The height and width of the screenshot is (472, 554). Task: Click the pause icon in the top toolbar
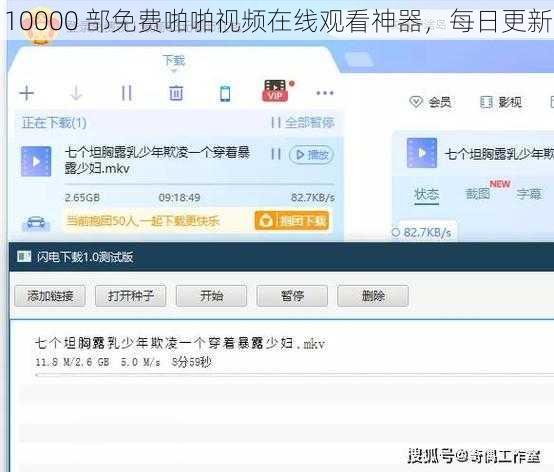(x=126, y=93)
